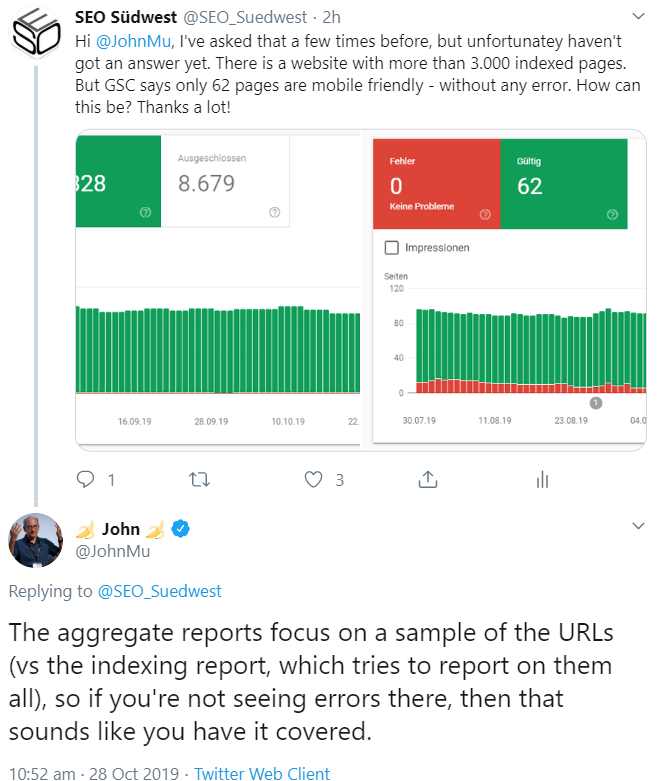
Task: Expand the SEO Südwest tweet options chevron
Action: tap(639, 17)
